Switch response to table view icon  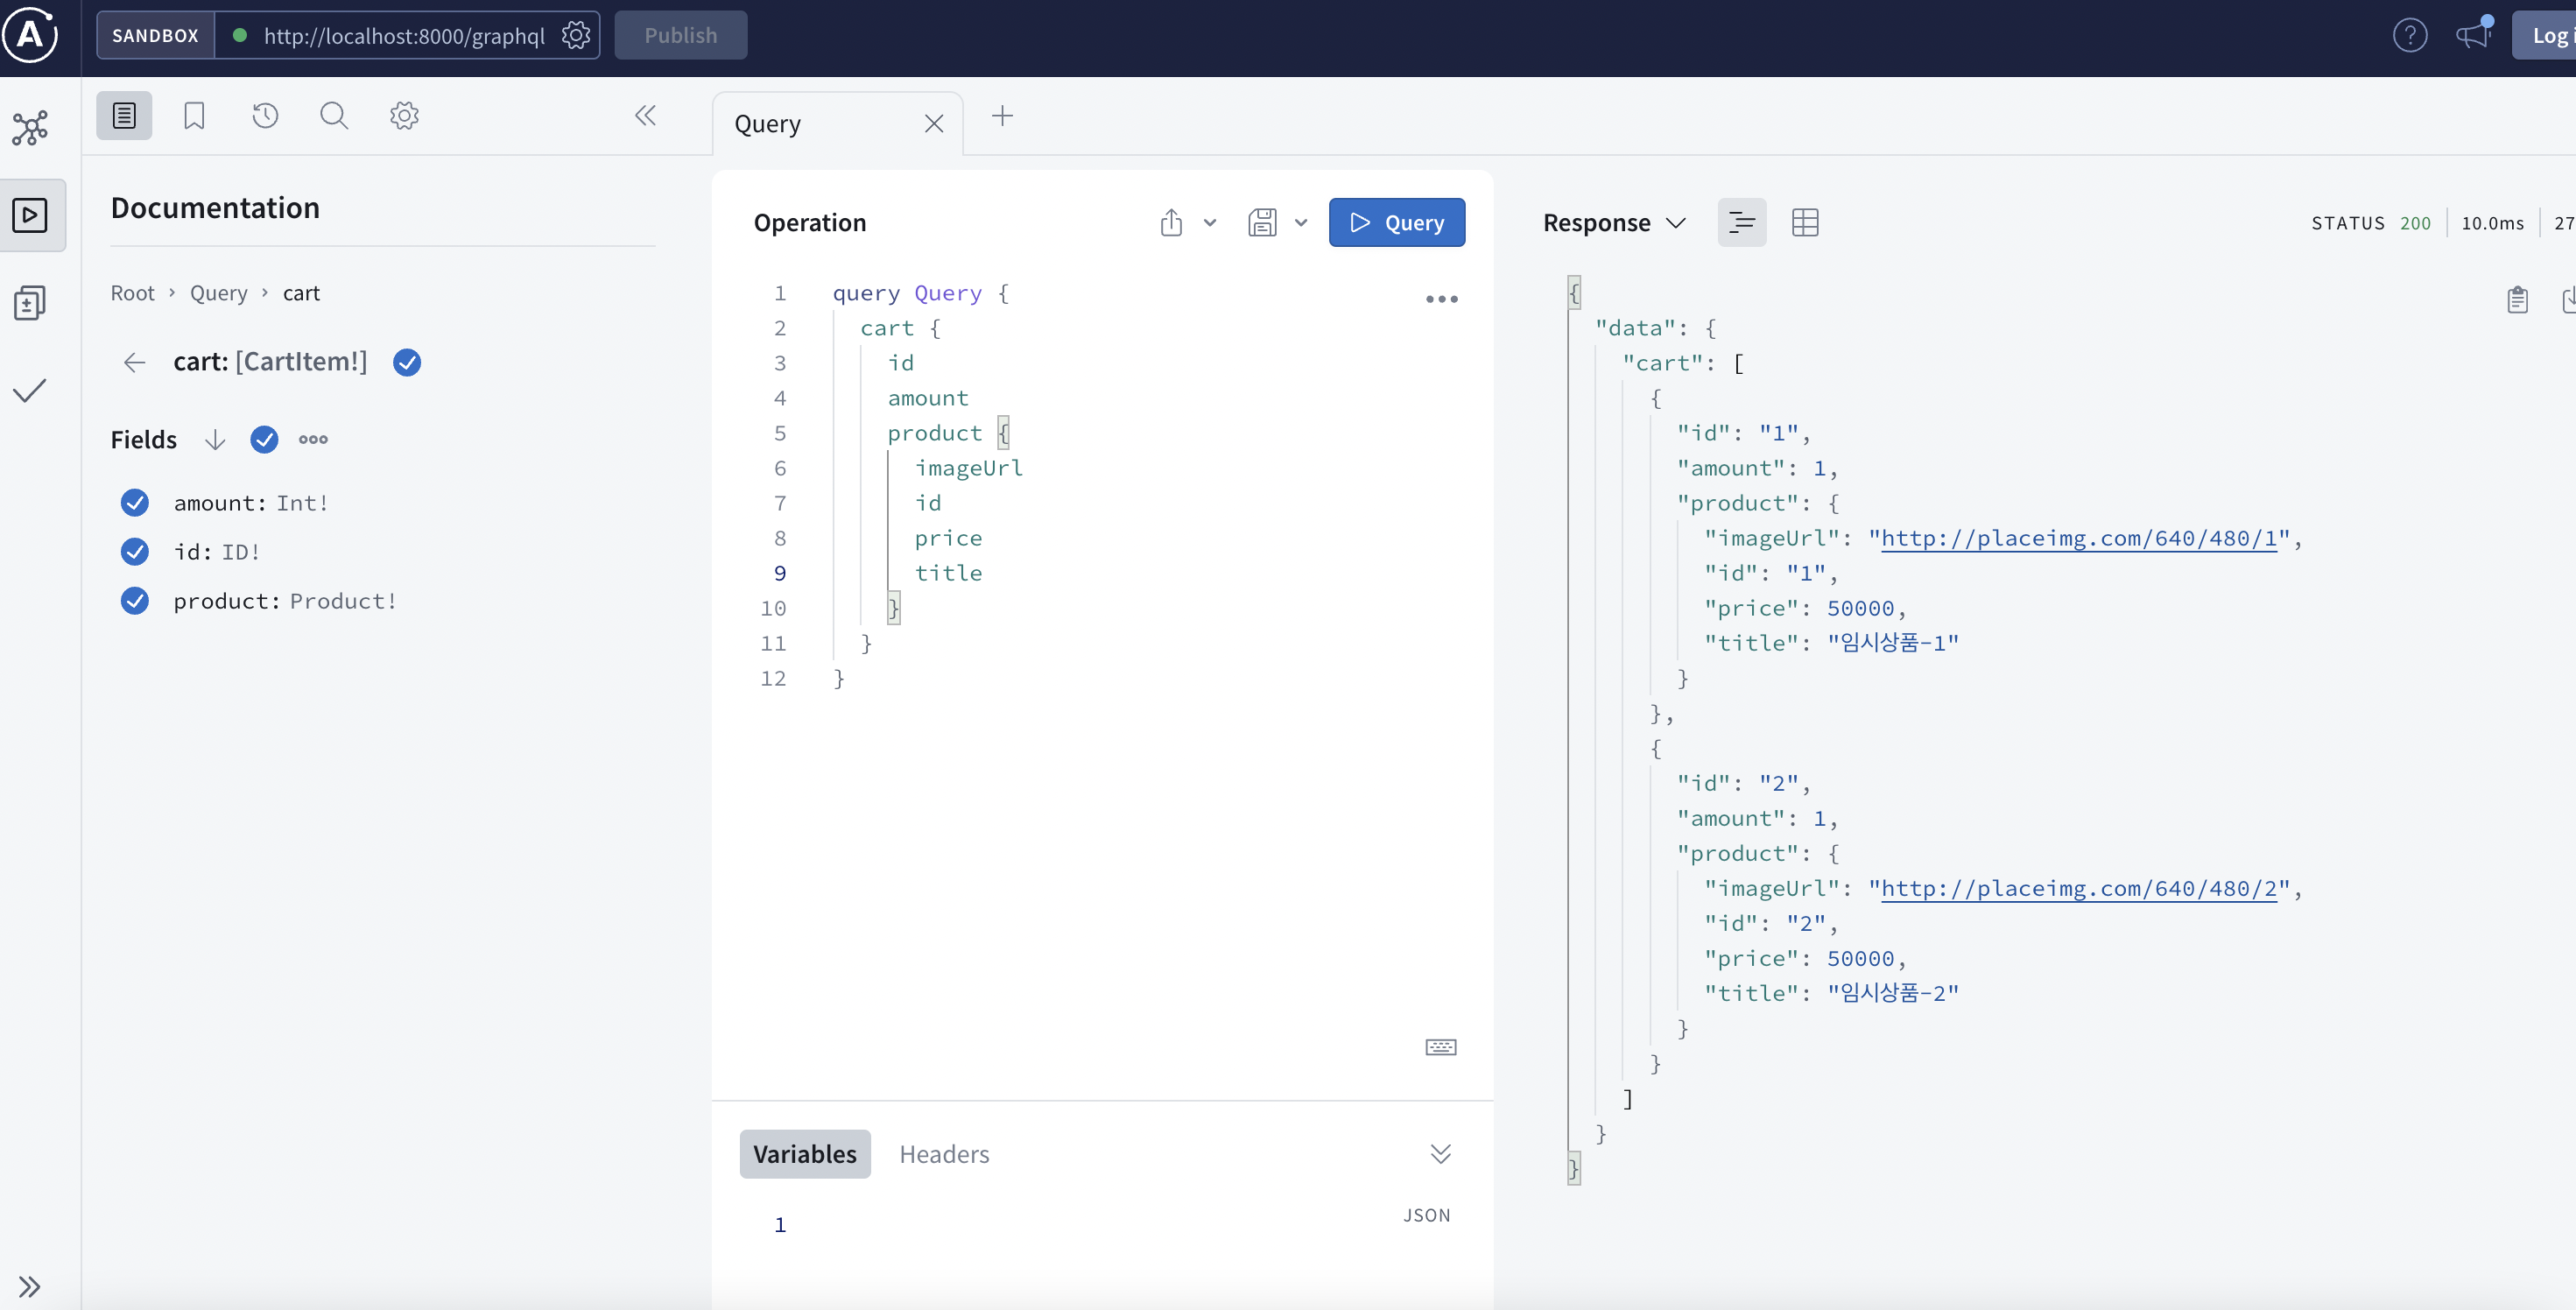pyautogui.click(x=1805, y=222)
